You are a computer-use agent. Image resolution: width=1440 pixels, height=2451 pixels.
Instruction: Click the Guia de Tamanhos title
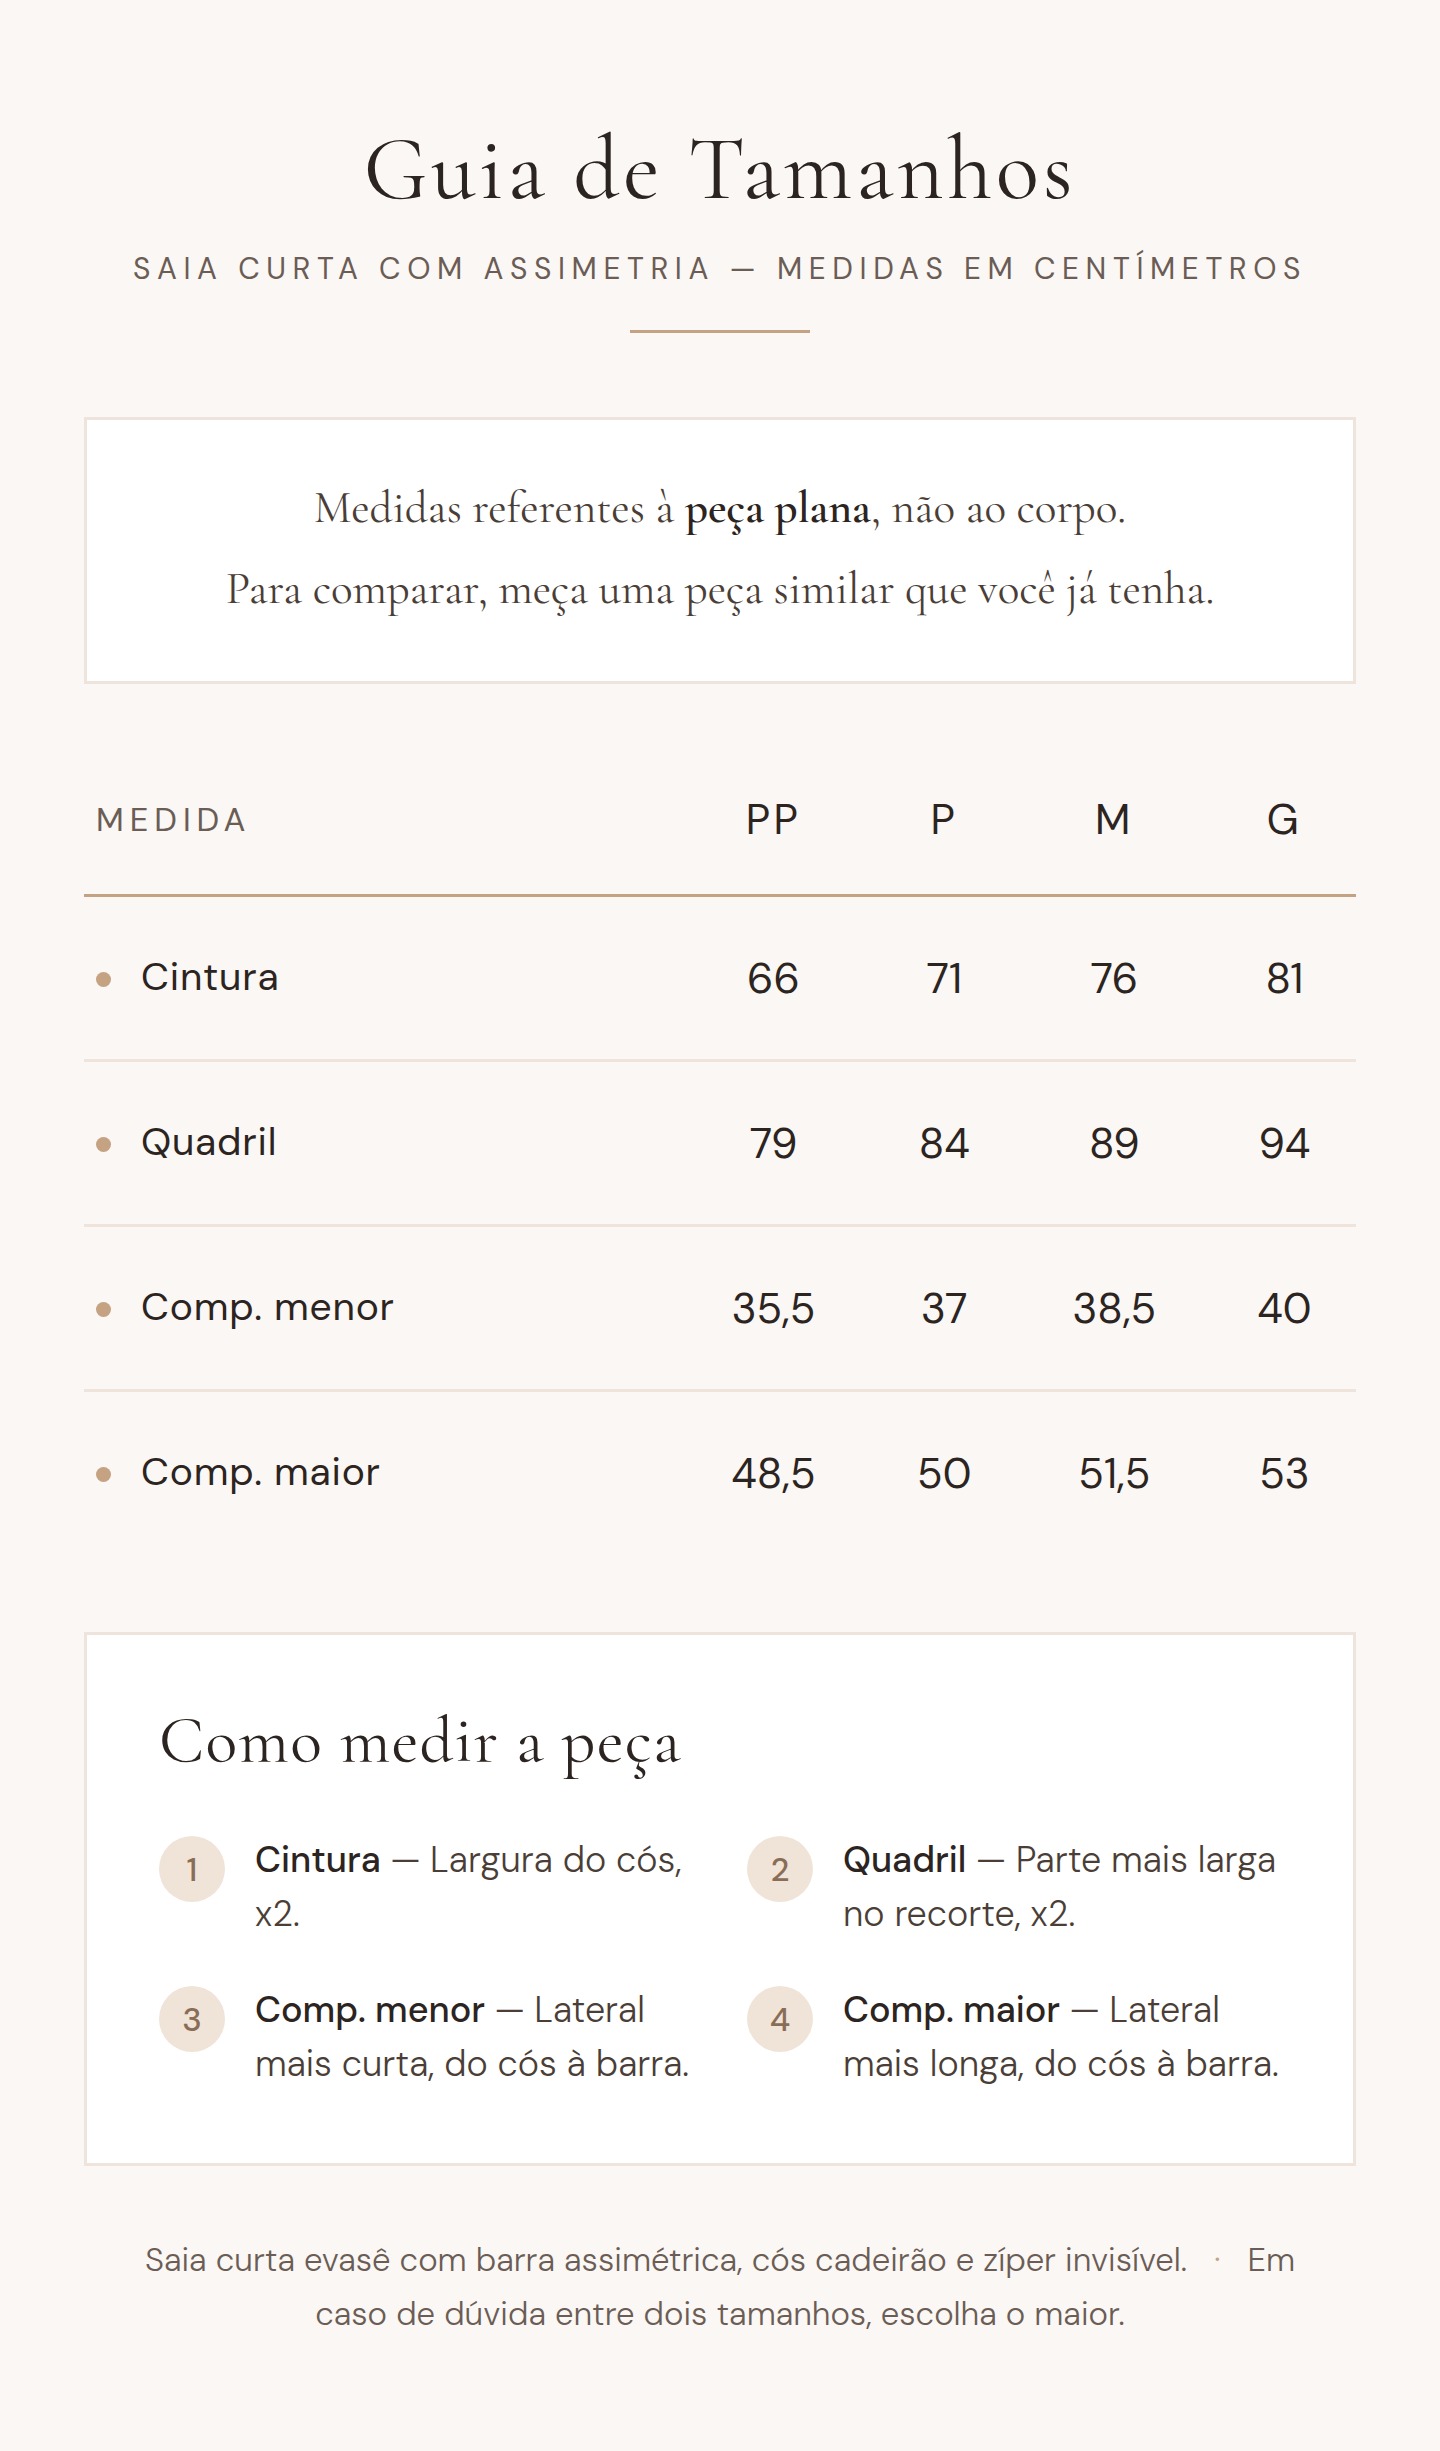coord(719,170)
